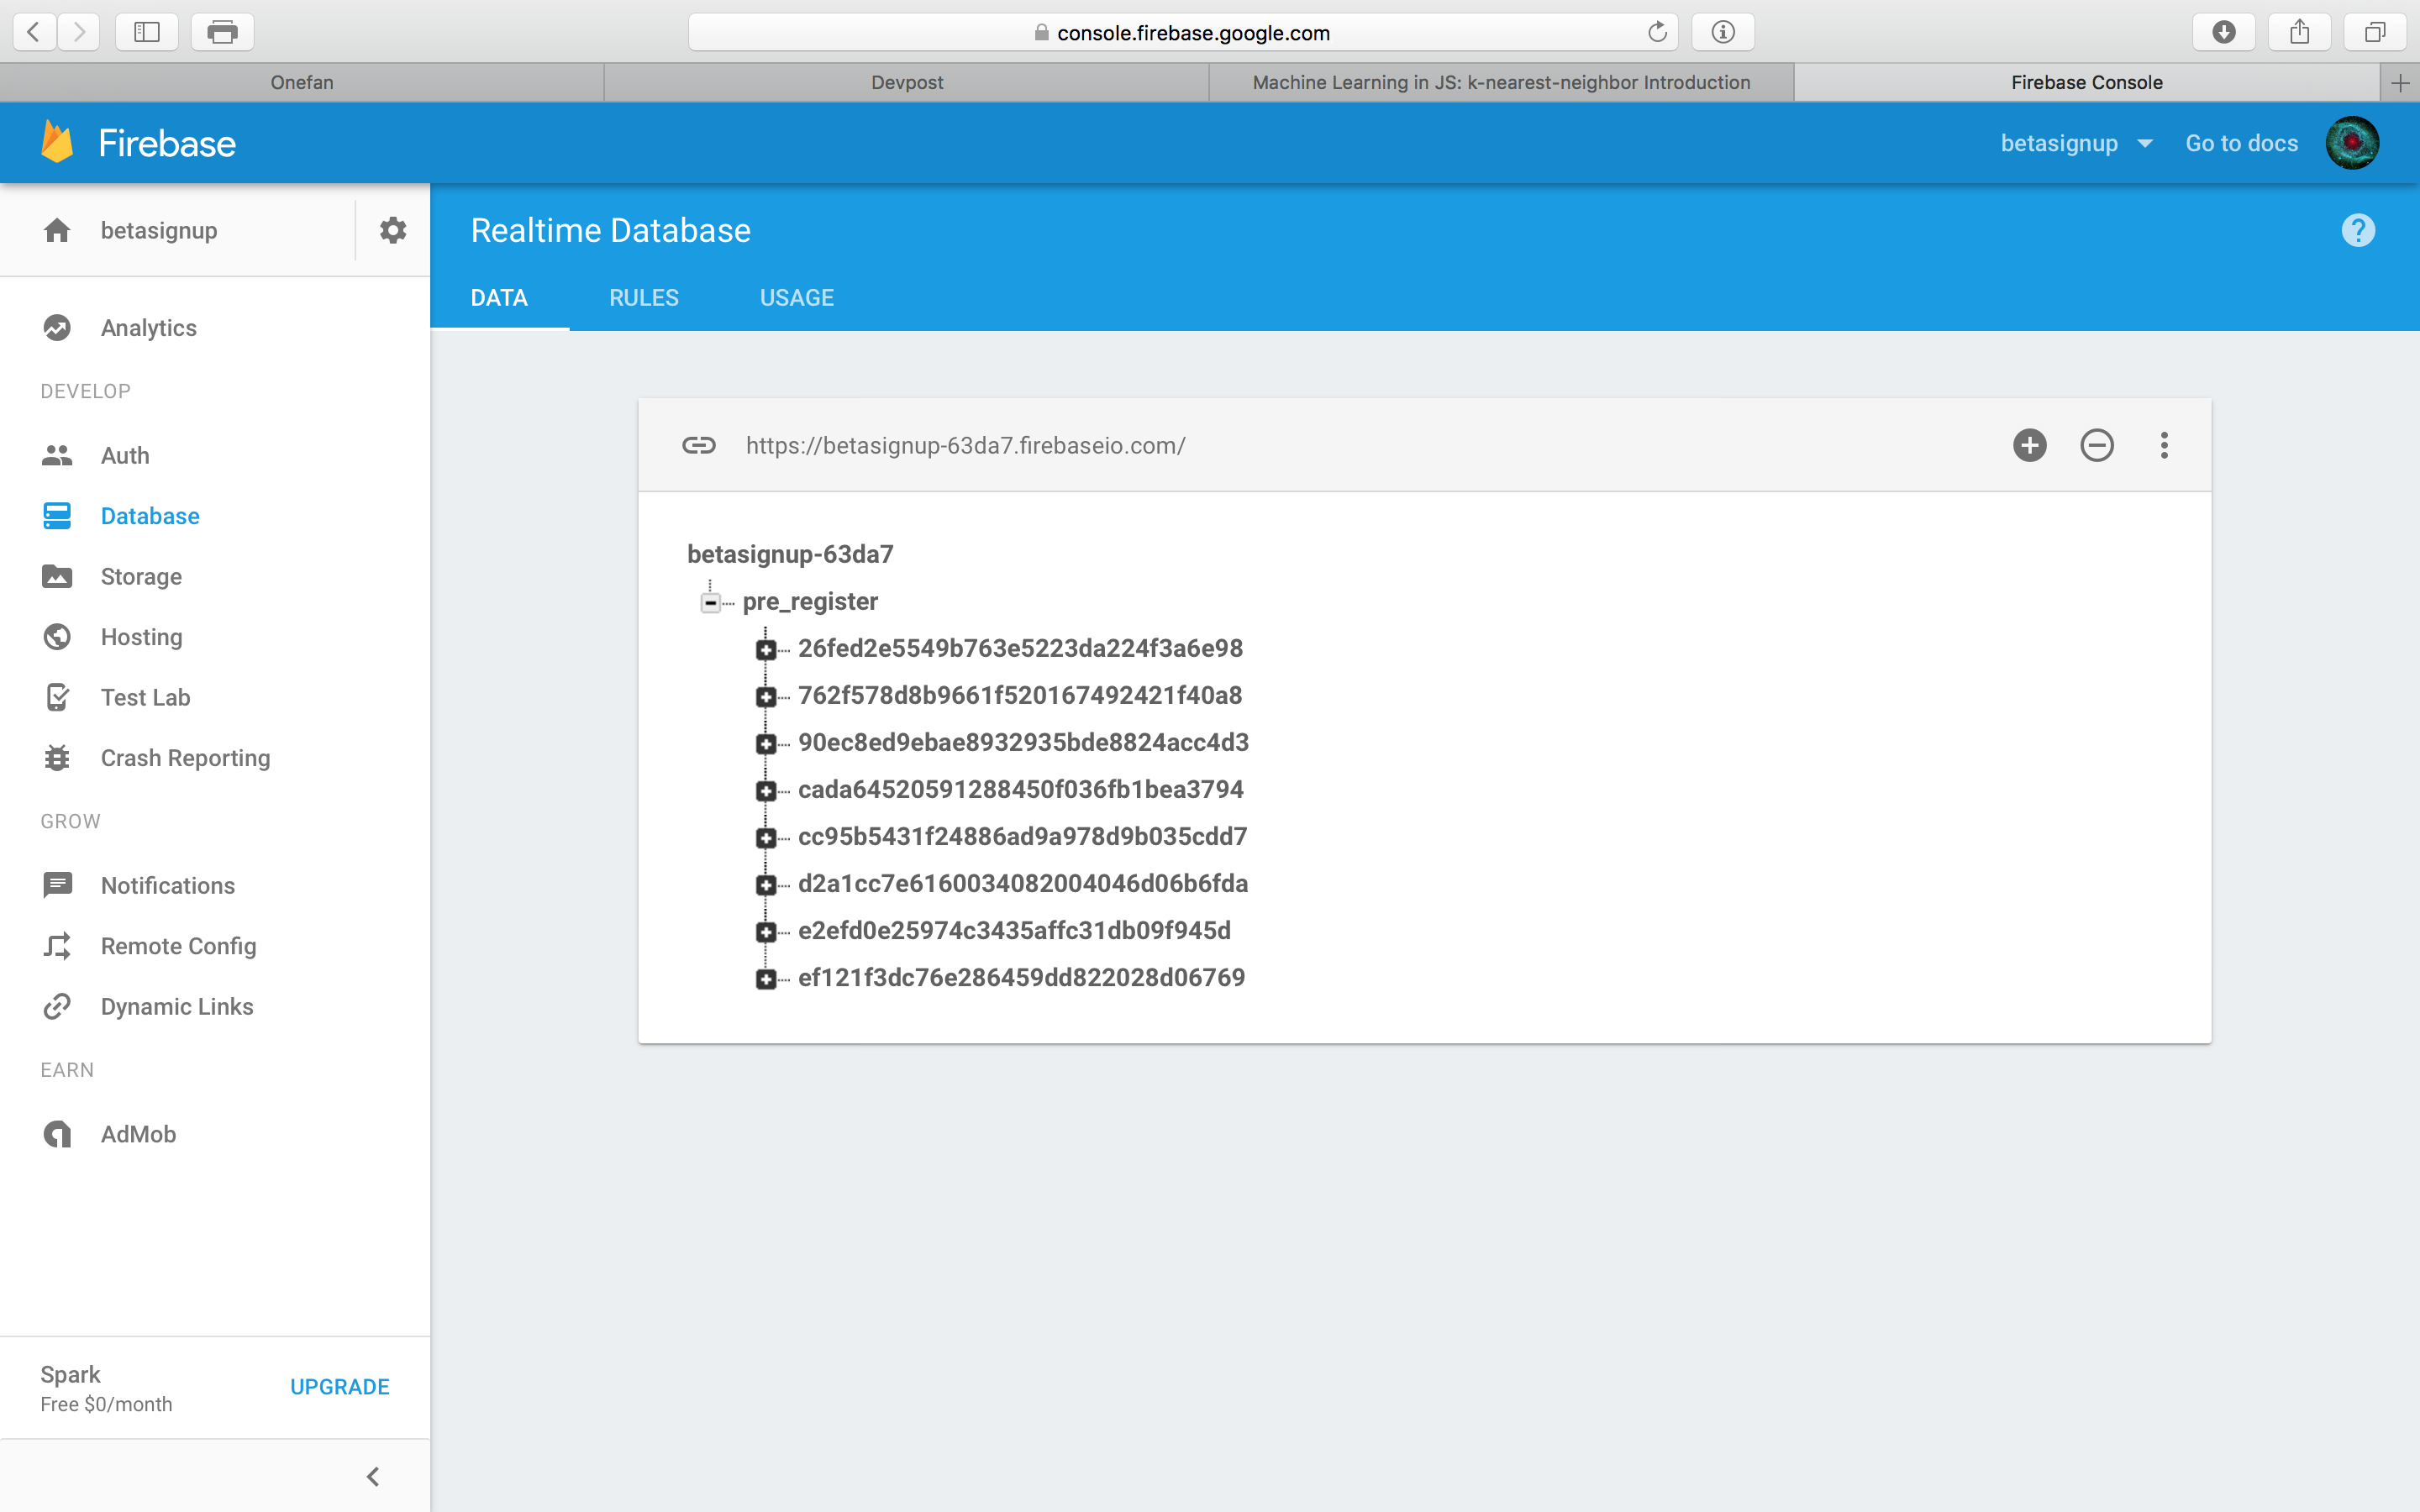Click the help question mark icon
This screenshot has width=2420, height=1512.
pyautogui.click(x=2357, y=231)
